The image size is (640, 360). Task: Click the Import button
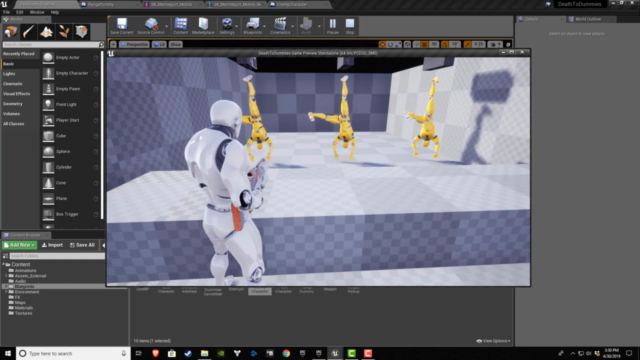[x=52, y=245]
